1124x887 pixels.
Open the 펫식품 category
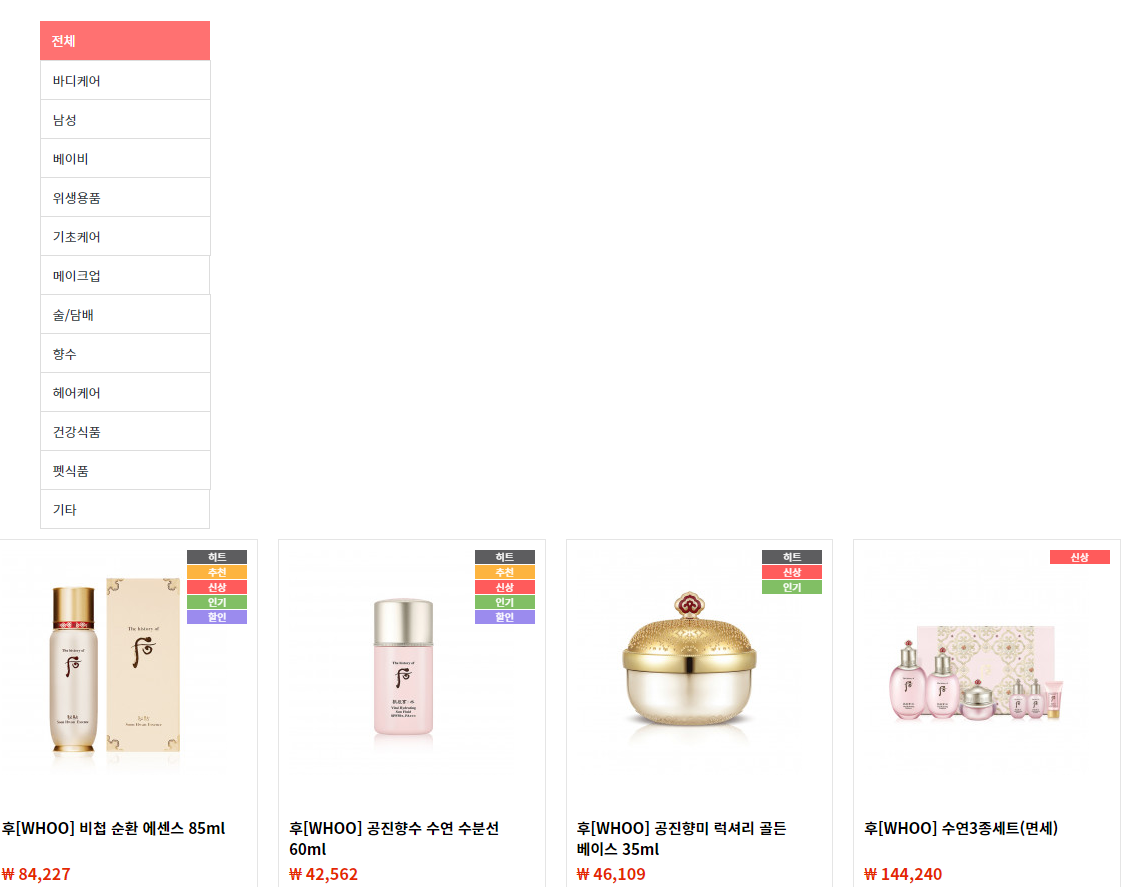click(125, 470)
